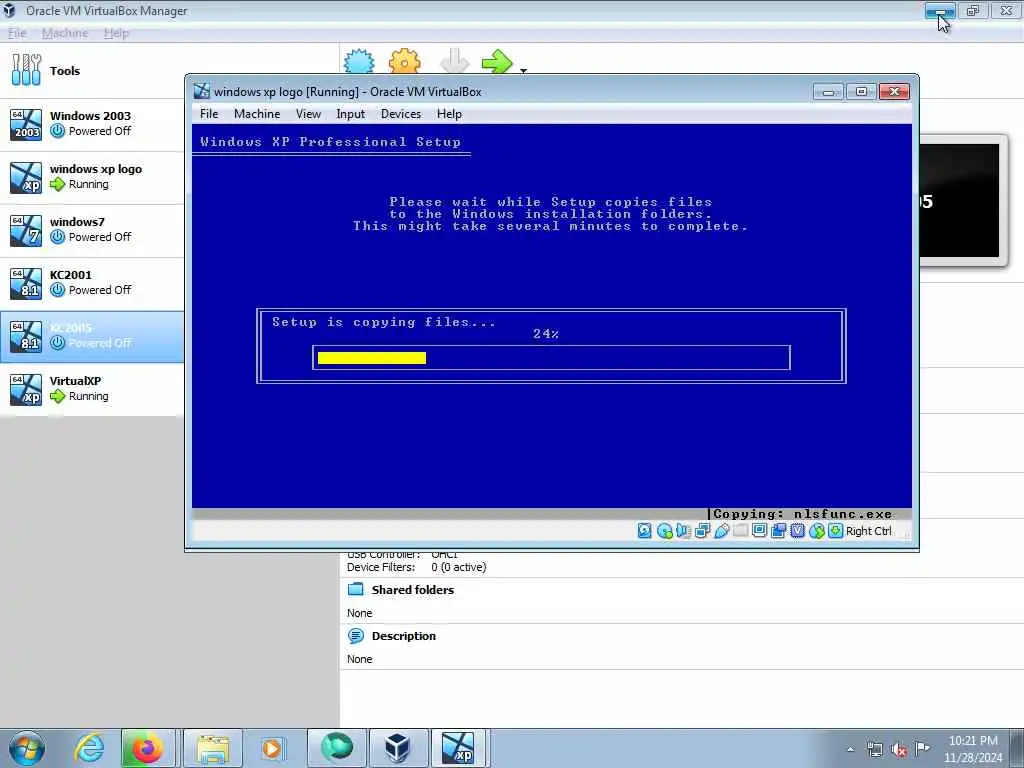Screen dimensions: 1024x768
Task: Click the VM window title bar icon
Action: (x=202, y=91)
